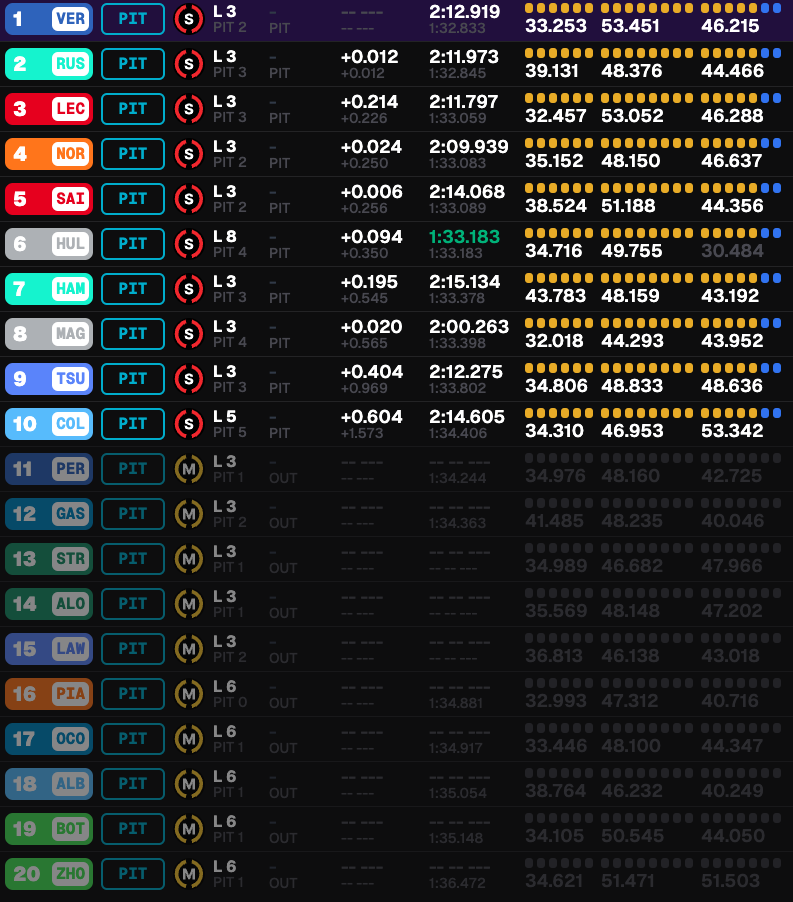Select the TSU driver badge

pos(49,379)
